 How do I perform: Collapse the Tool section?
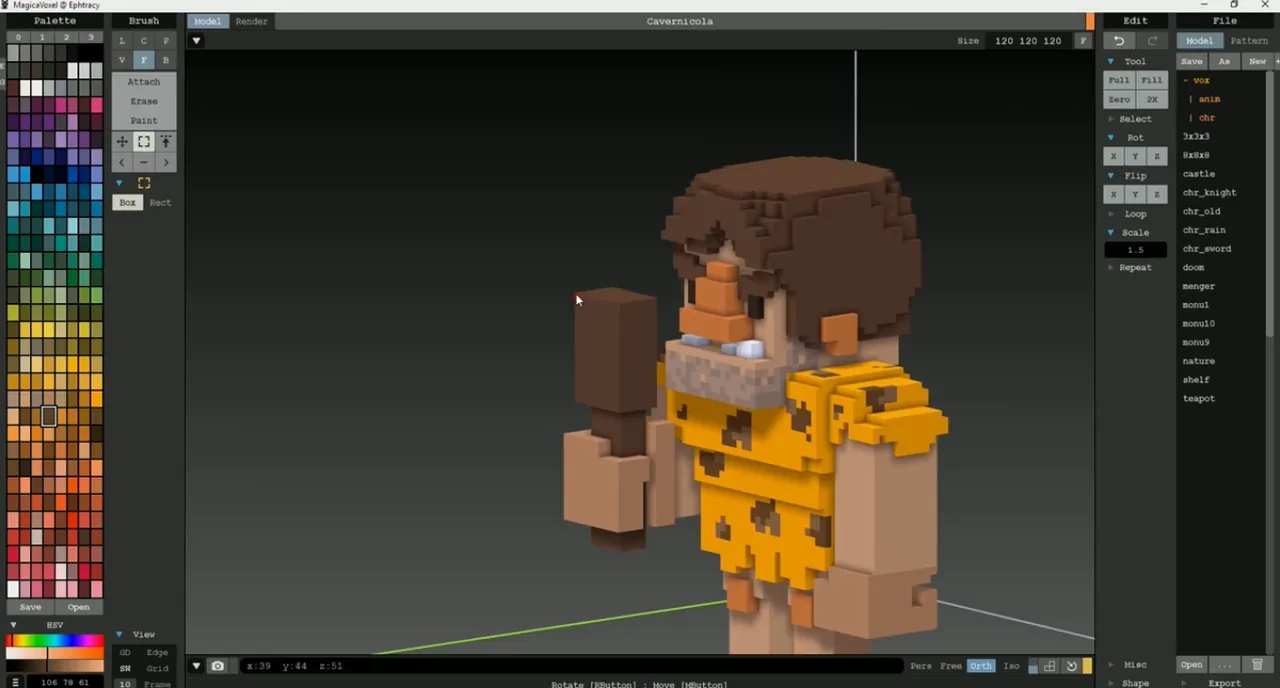click(x=1110, y=61)
